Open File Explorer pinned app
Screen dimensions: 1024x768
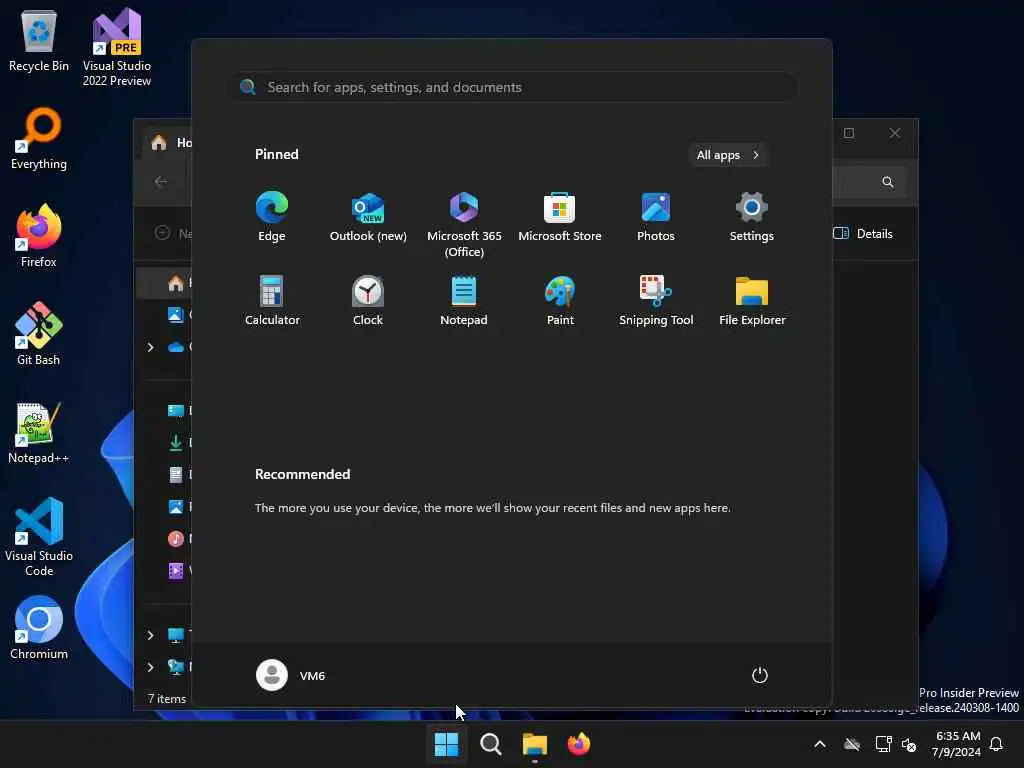pyautogui.click(x=752, y=300)
